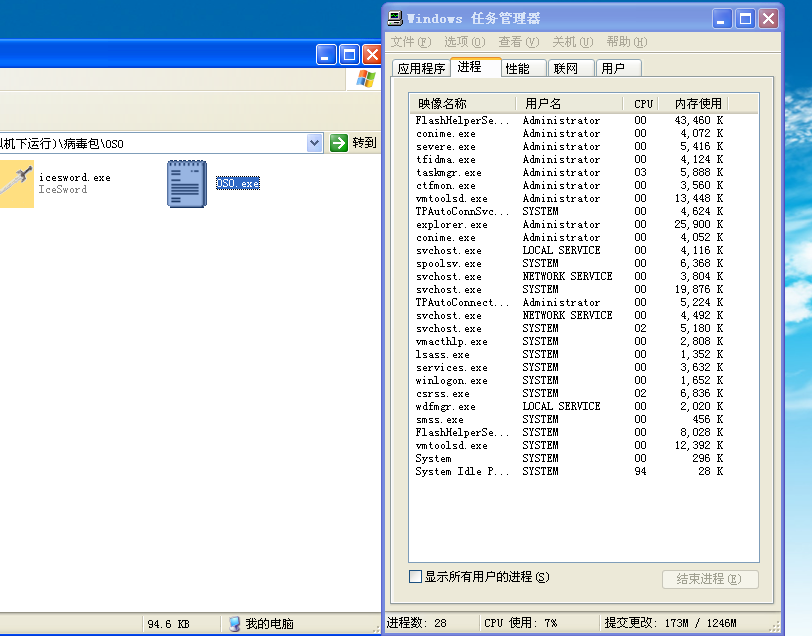
Task: Sort processes by CPU column header
Action: click(643, 103)
